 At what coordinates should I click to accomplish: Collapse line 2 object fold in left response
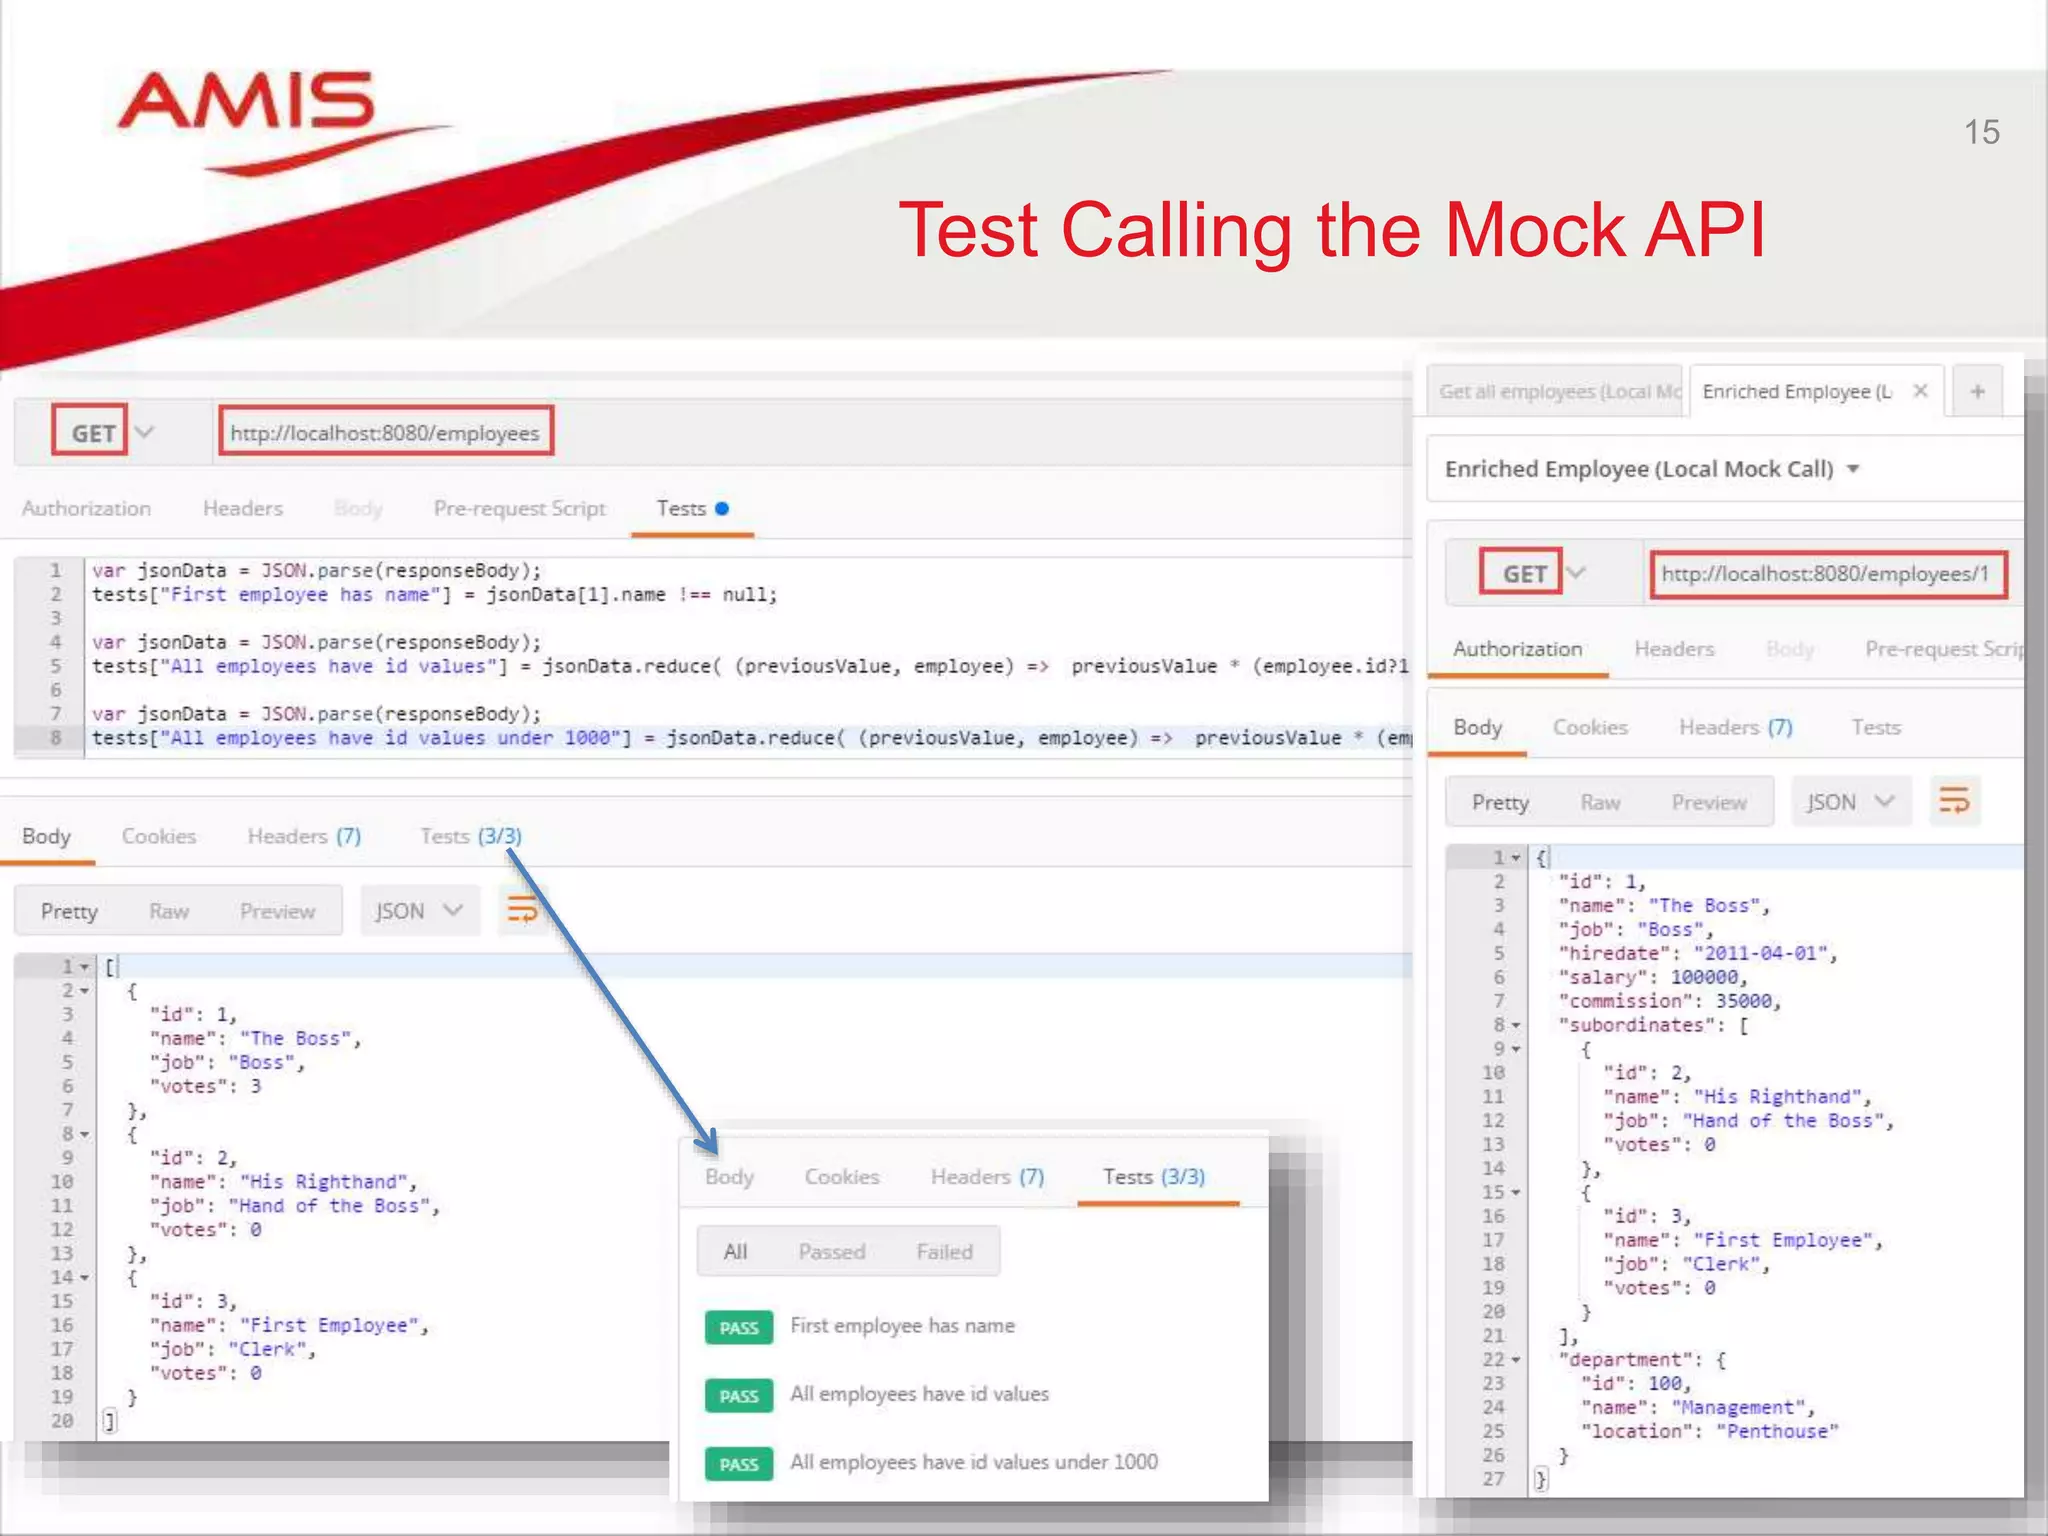(84, 991)
